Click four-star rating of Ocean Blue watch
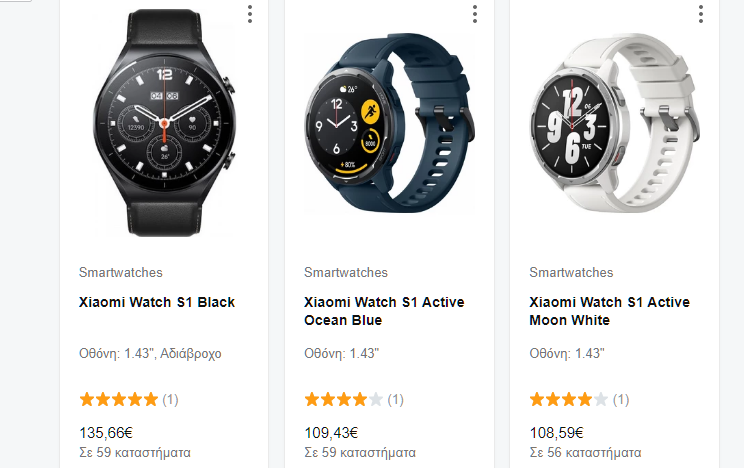 click(344, 400)
